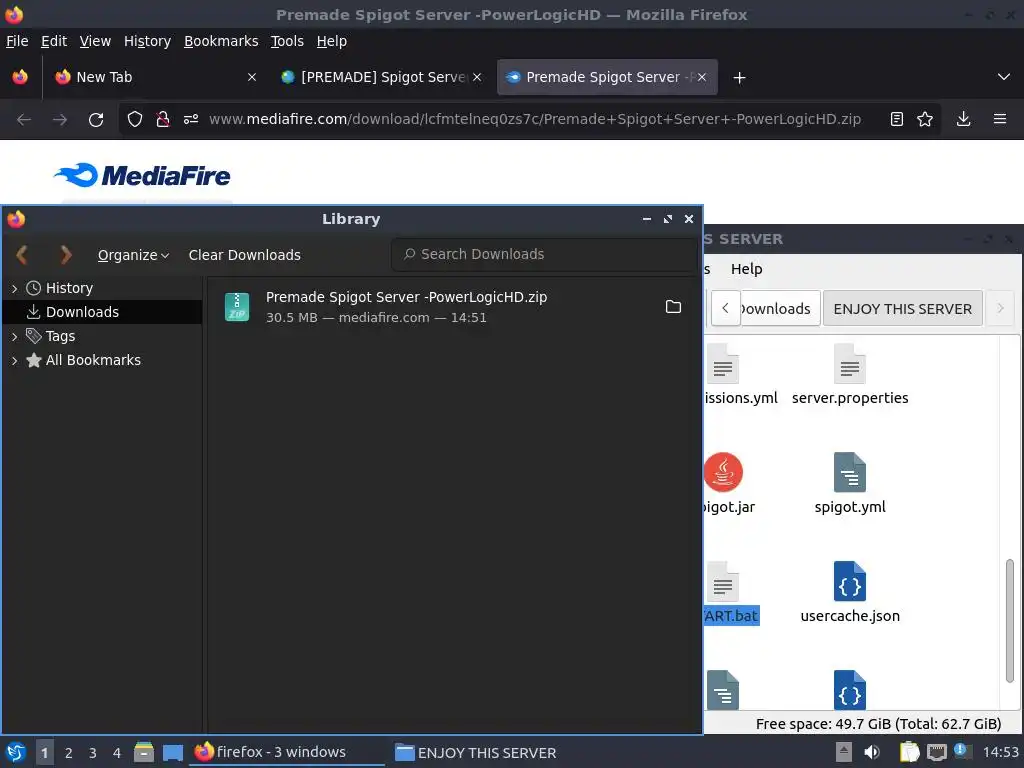
Task: Open a new tab with plus button
Action: 739,78
